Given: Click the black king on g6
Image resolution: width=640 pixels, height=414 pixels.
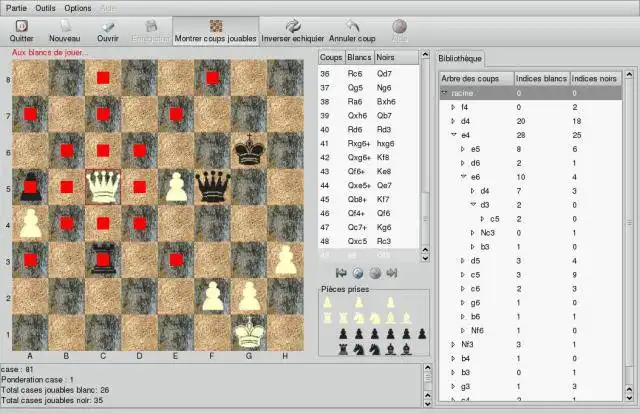Looking at the screenshot, I should pos(249,150).
